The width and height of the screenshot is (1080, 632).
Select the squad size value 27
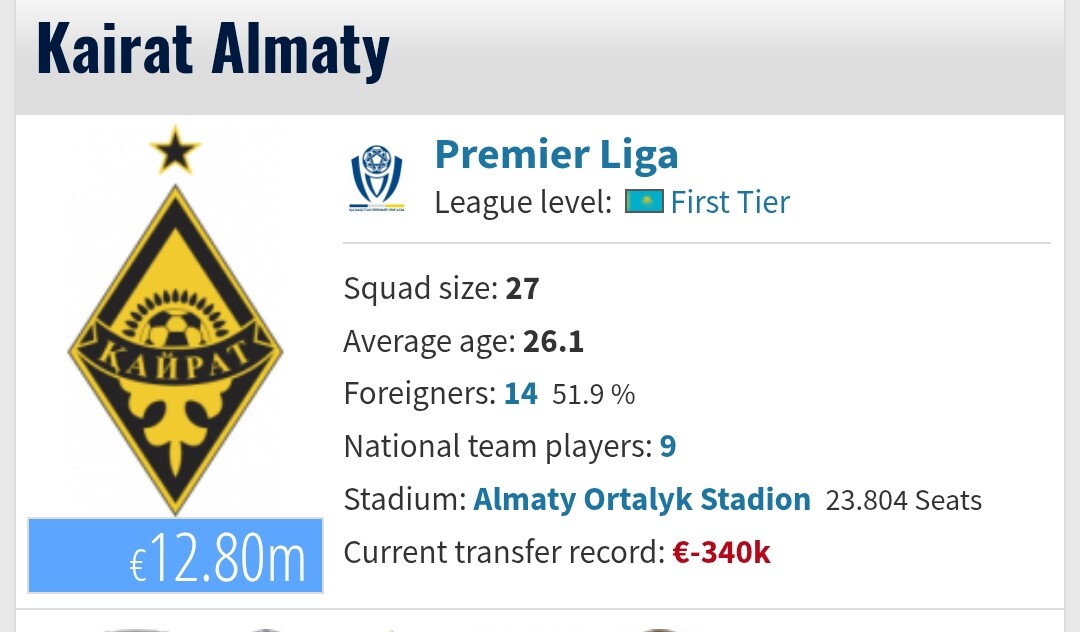pos(522,288)
